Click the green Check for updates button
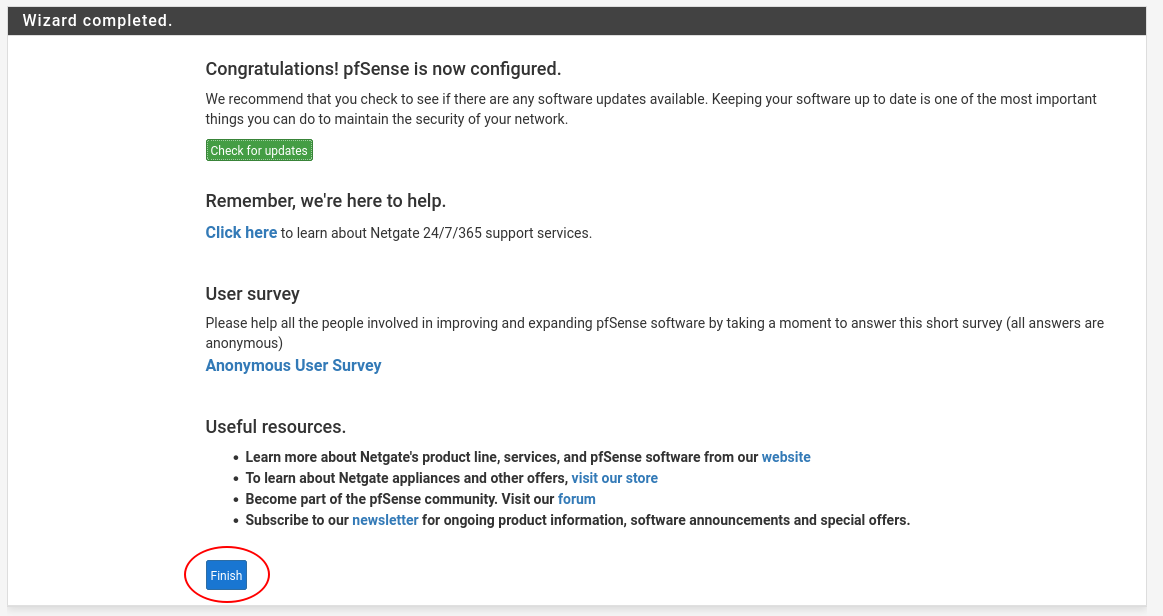 (259, 151)
